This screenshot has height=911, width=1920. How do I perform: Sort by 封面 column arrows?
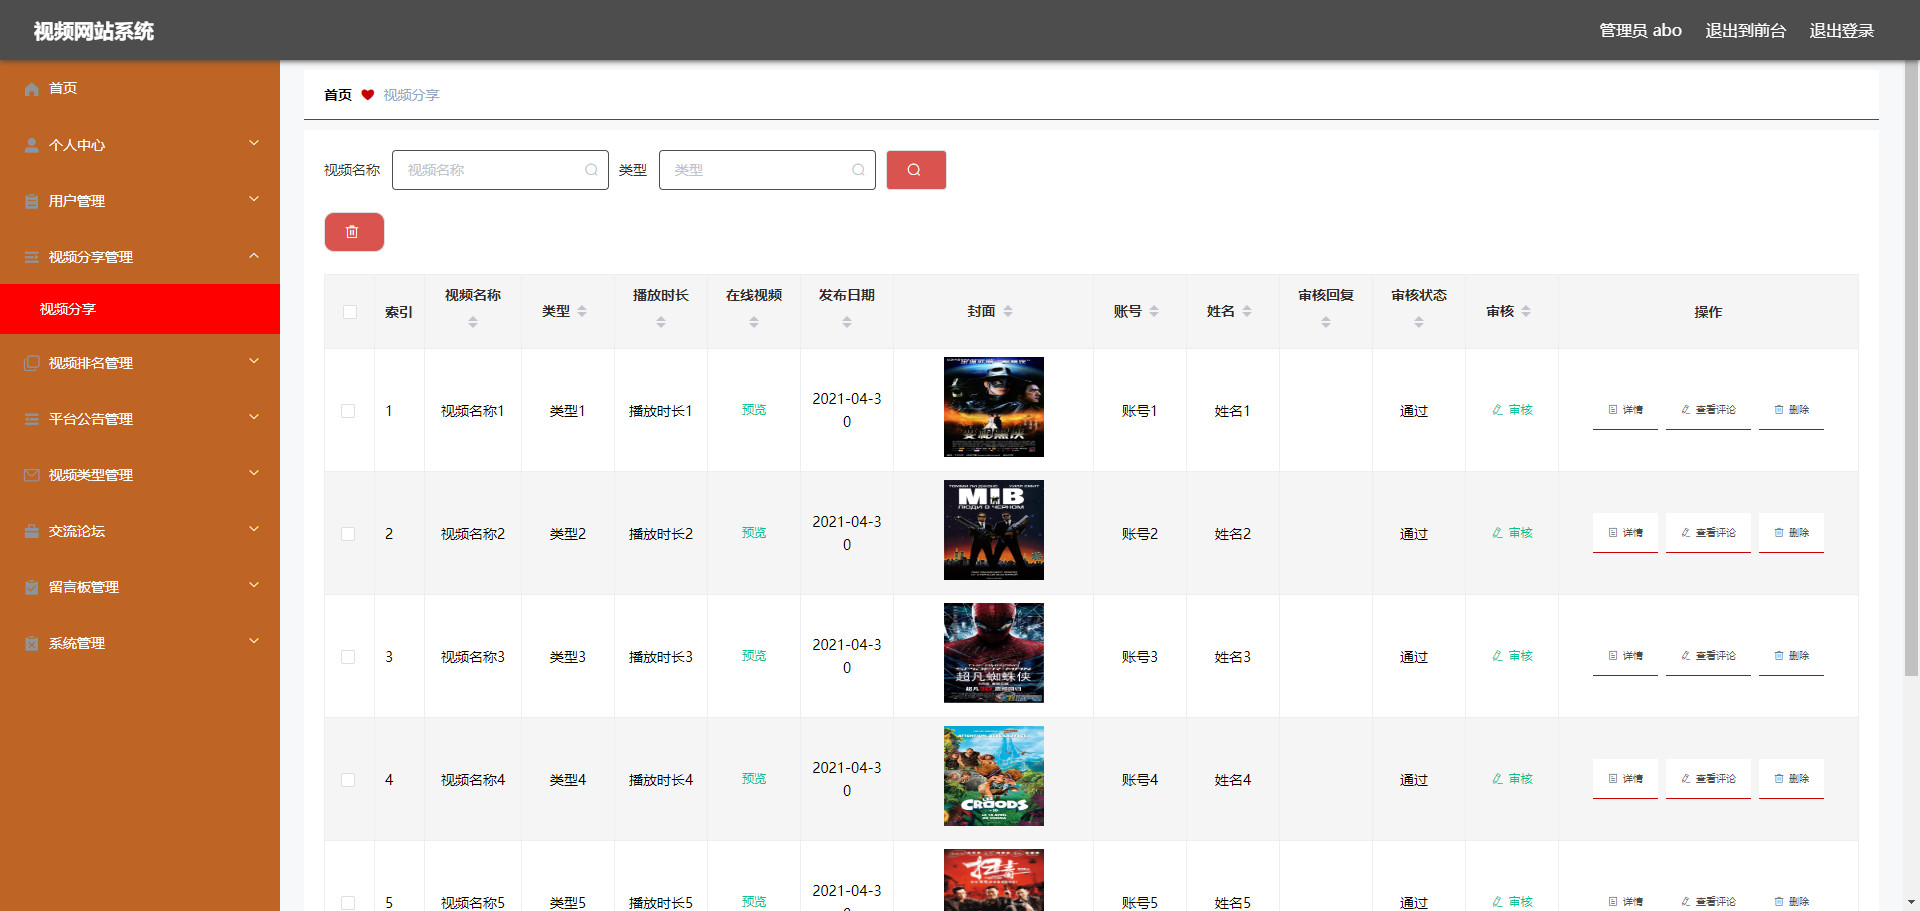coord(1008,311)
